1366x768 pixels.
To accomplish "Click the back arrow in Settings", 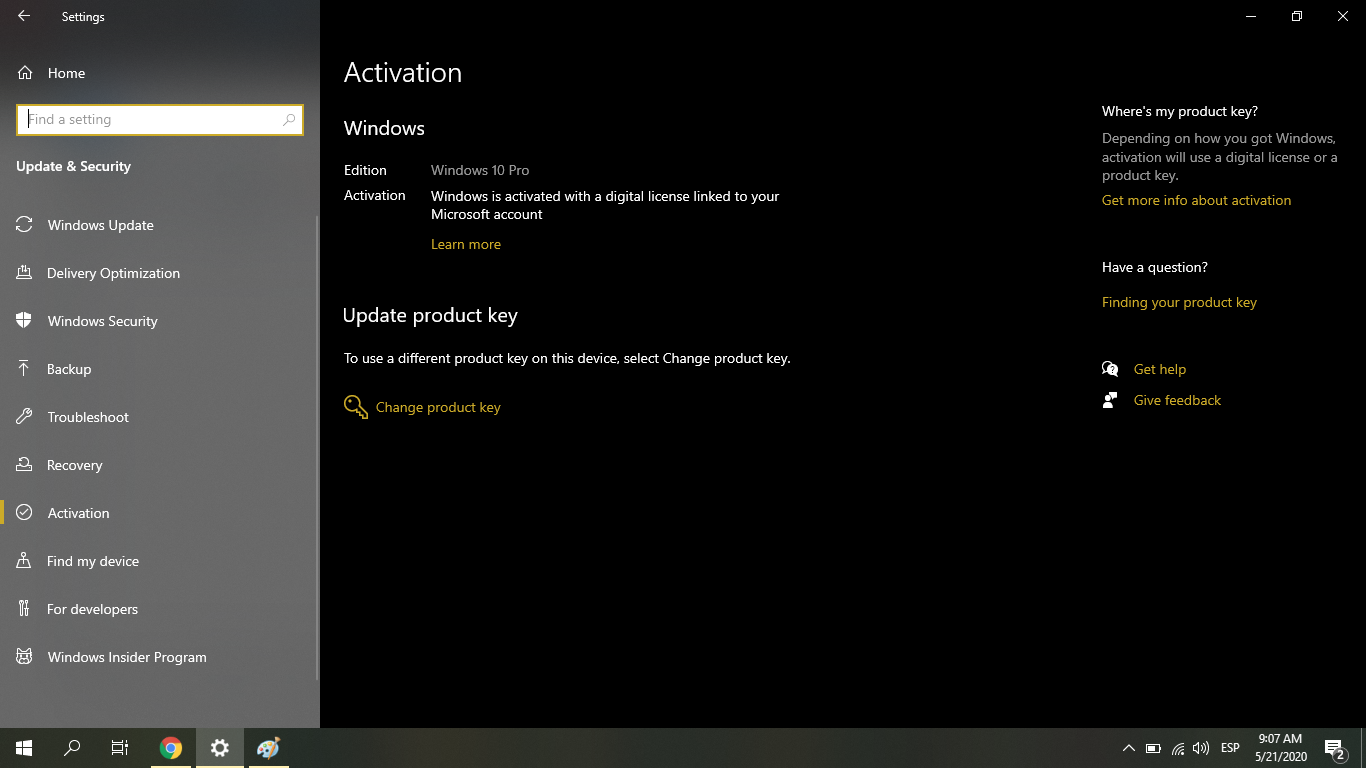I will click(24, 16).
